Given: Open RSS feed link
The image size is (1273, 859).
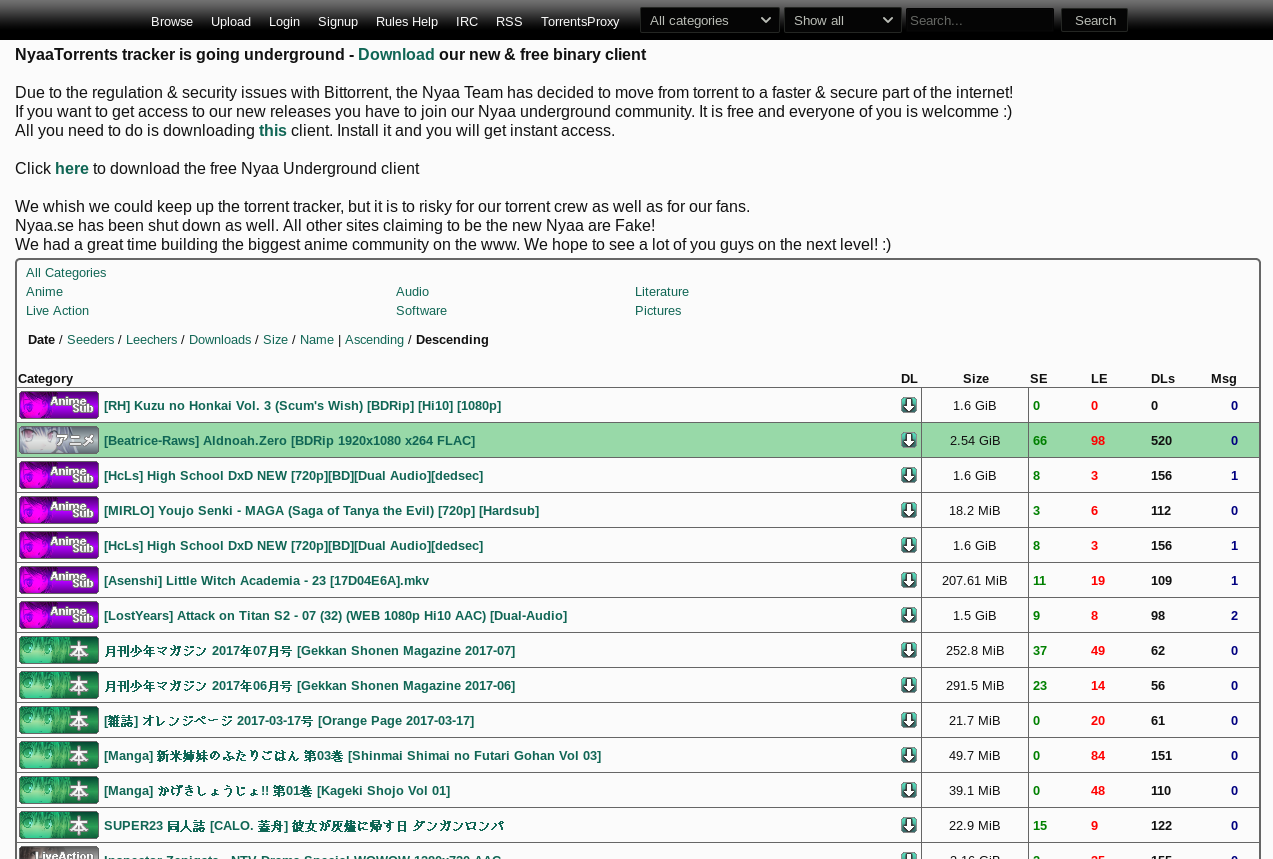Looking at the screenshot, I should click(509, 21).
